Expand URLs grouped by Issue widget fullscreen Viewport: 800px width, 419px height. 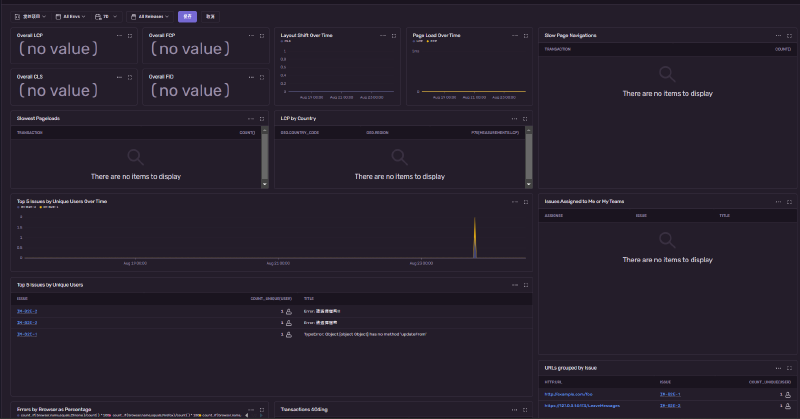pyautogui.click(x=790, y=368)
